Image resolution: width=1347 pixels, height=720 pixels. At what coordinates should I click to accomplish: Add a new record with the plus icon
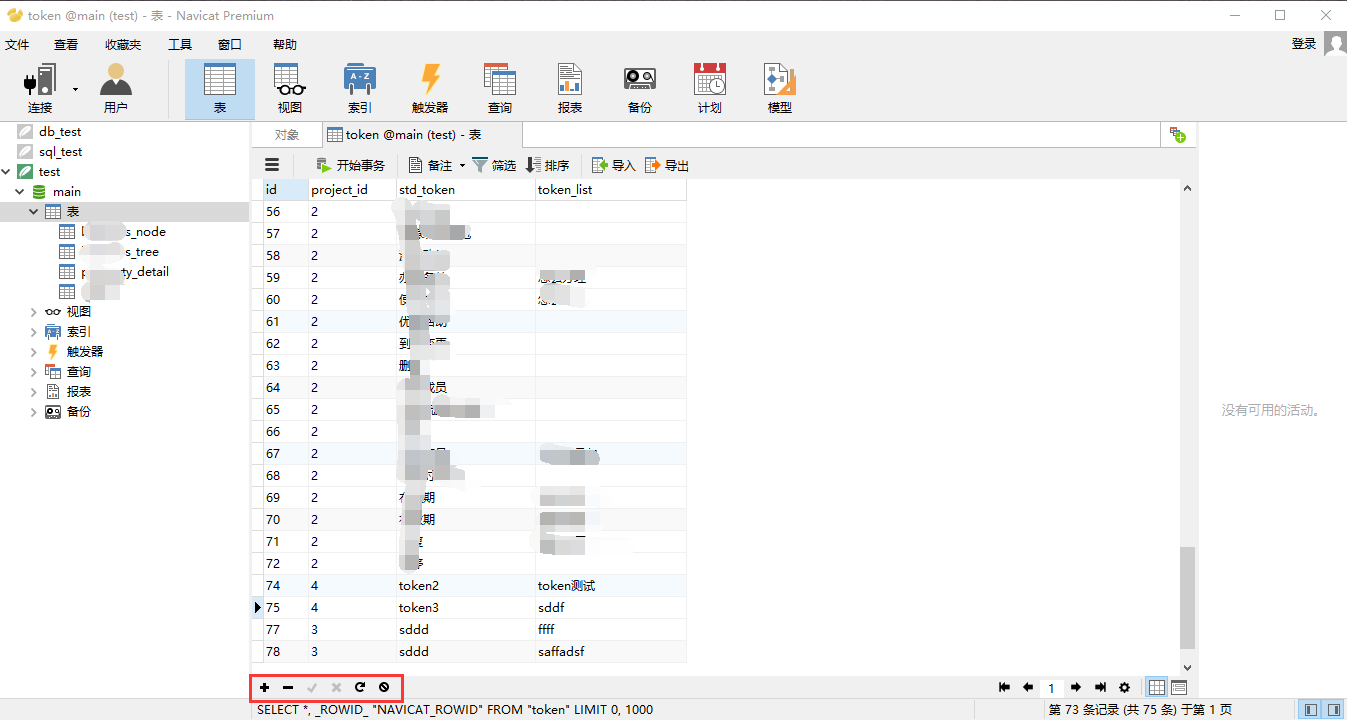[x=264, y=687]
